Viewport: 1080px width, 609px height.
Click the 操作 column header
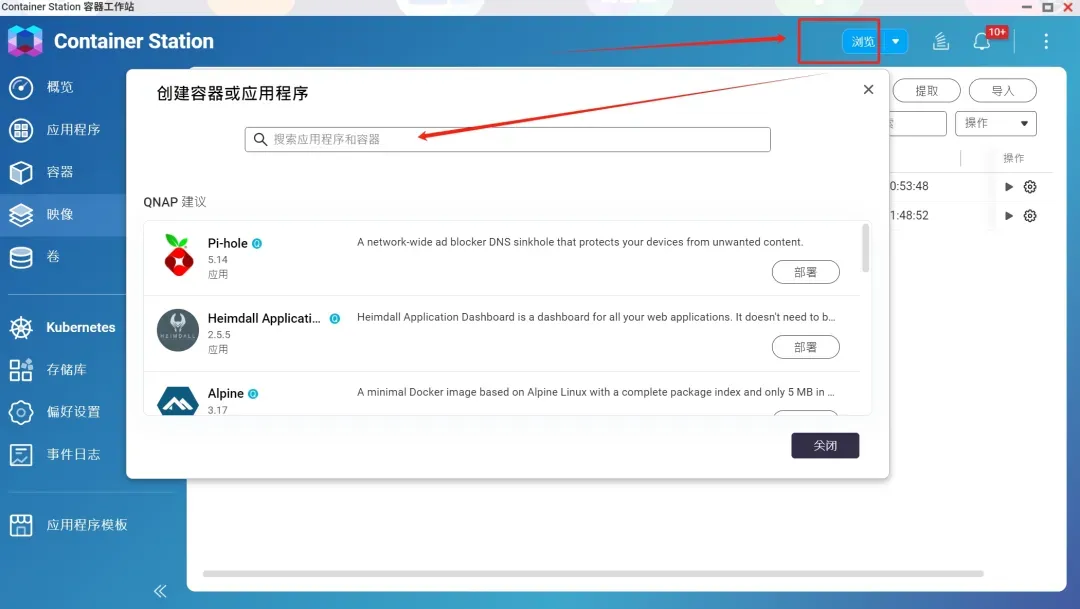(x=1013, y=158)
